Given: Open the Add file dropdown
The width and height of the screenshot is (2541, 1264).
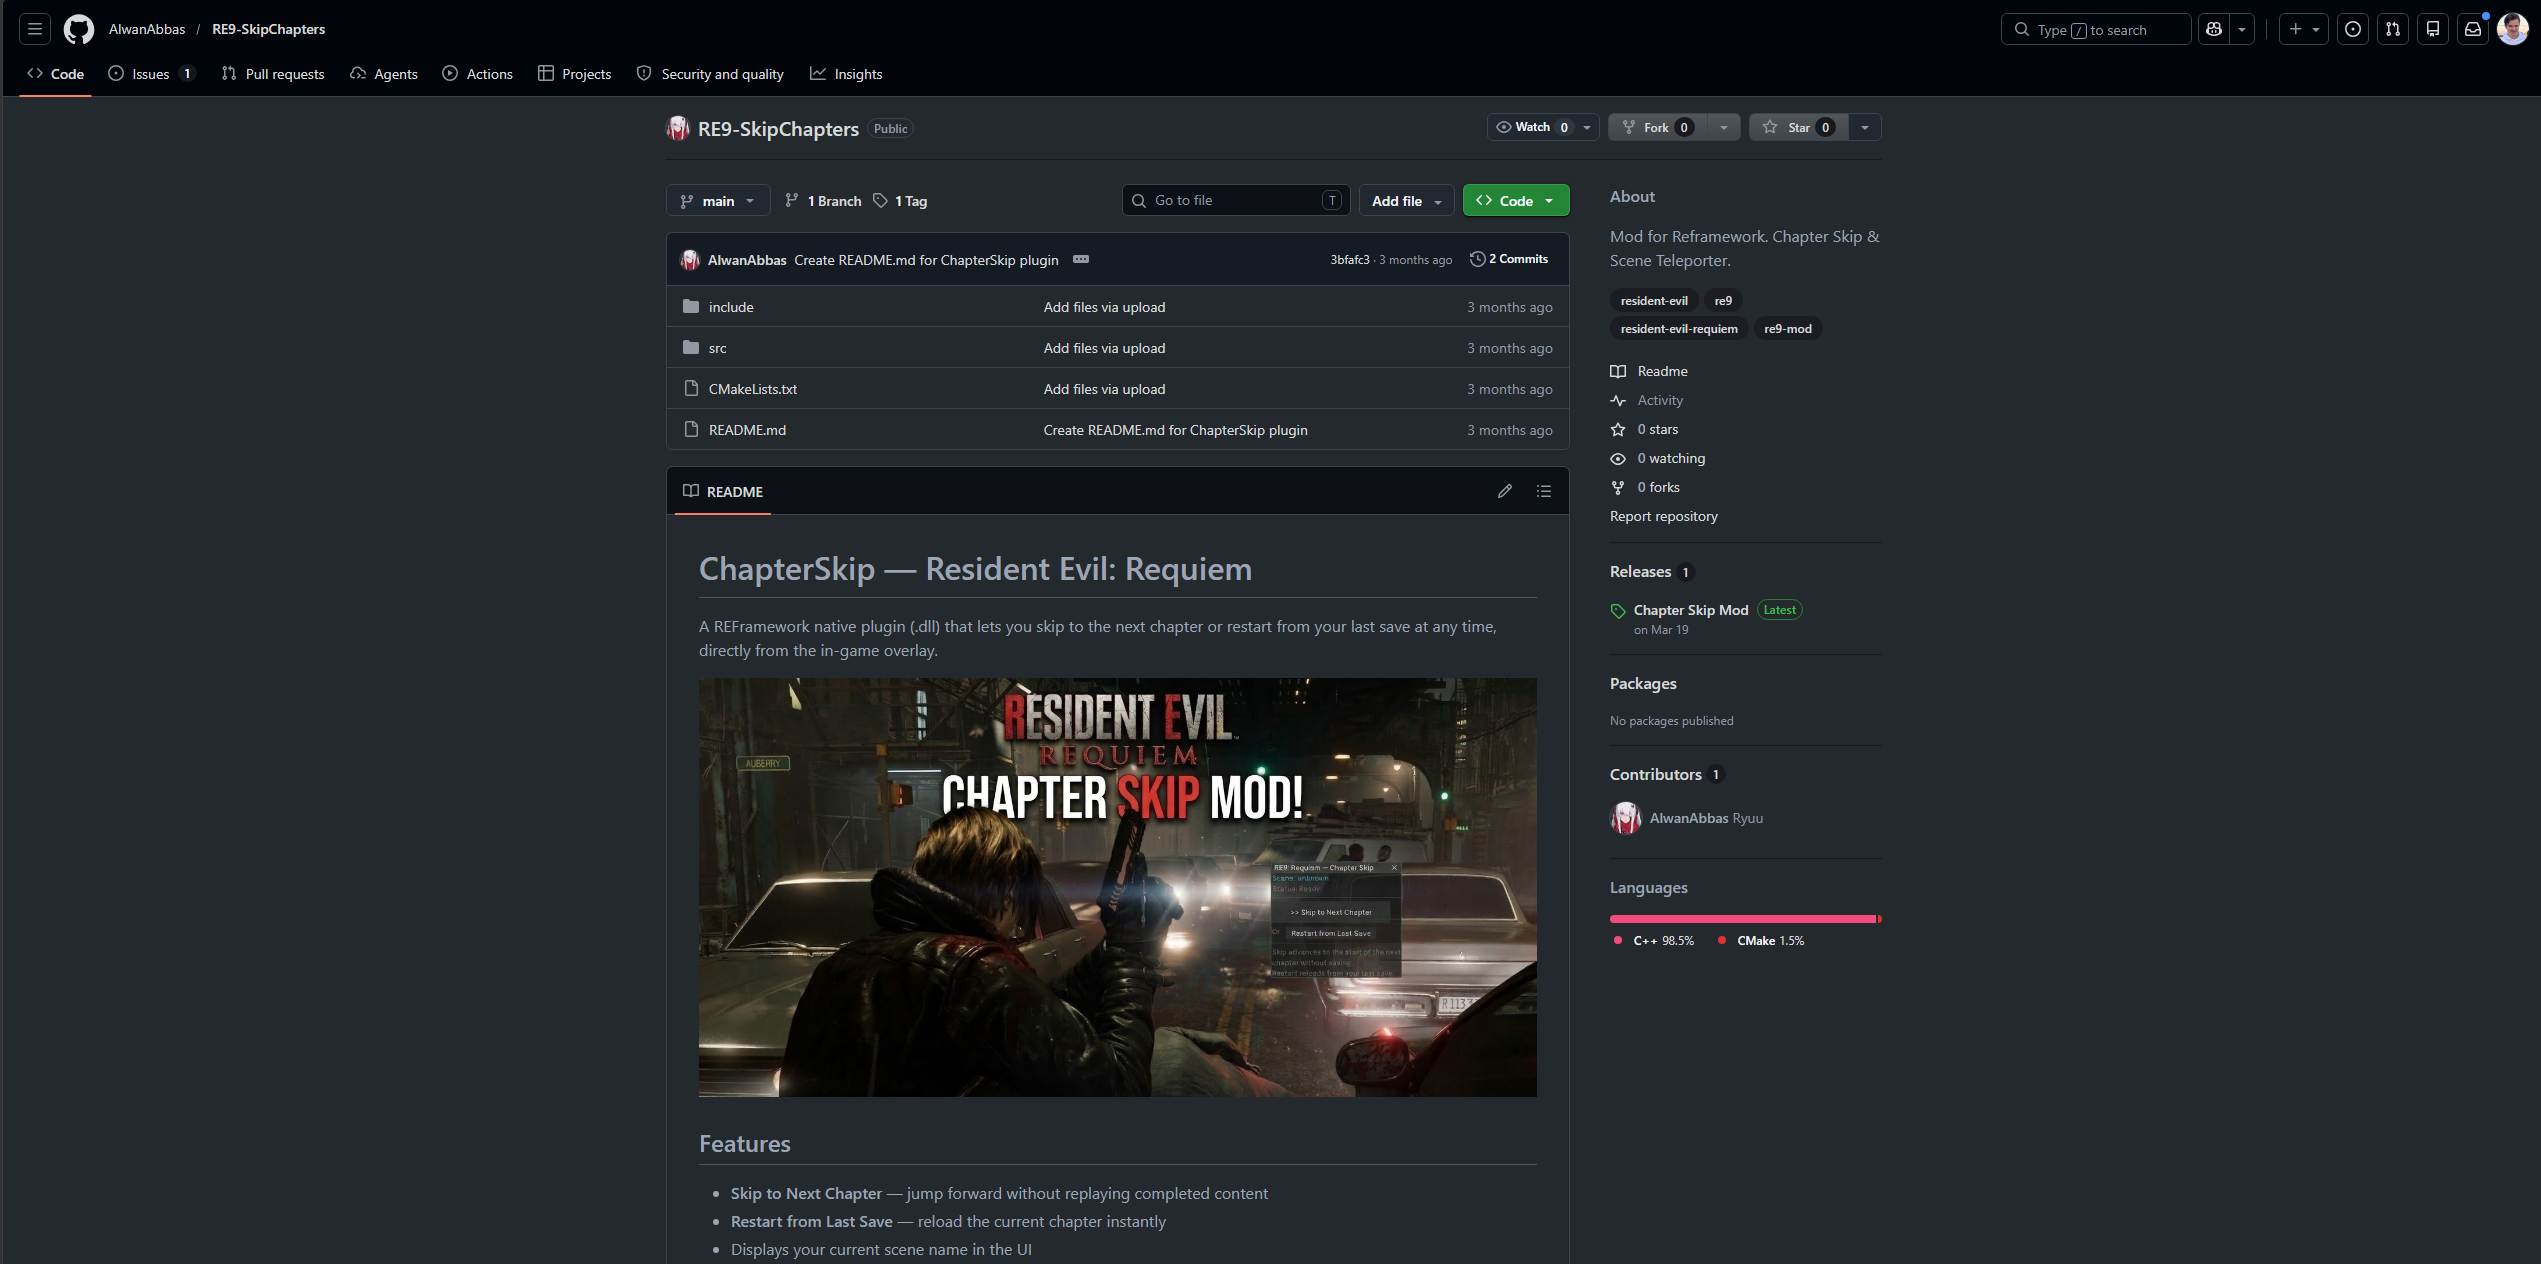Looking at the screenshot, I should [1406, 201].
